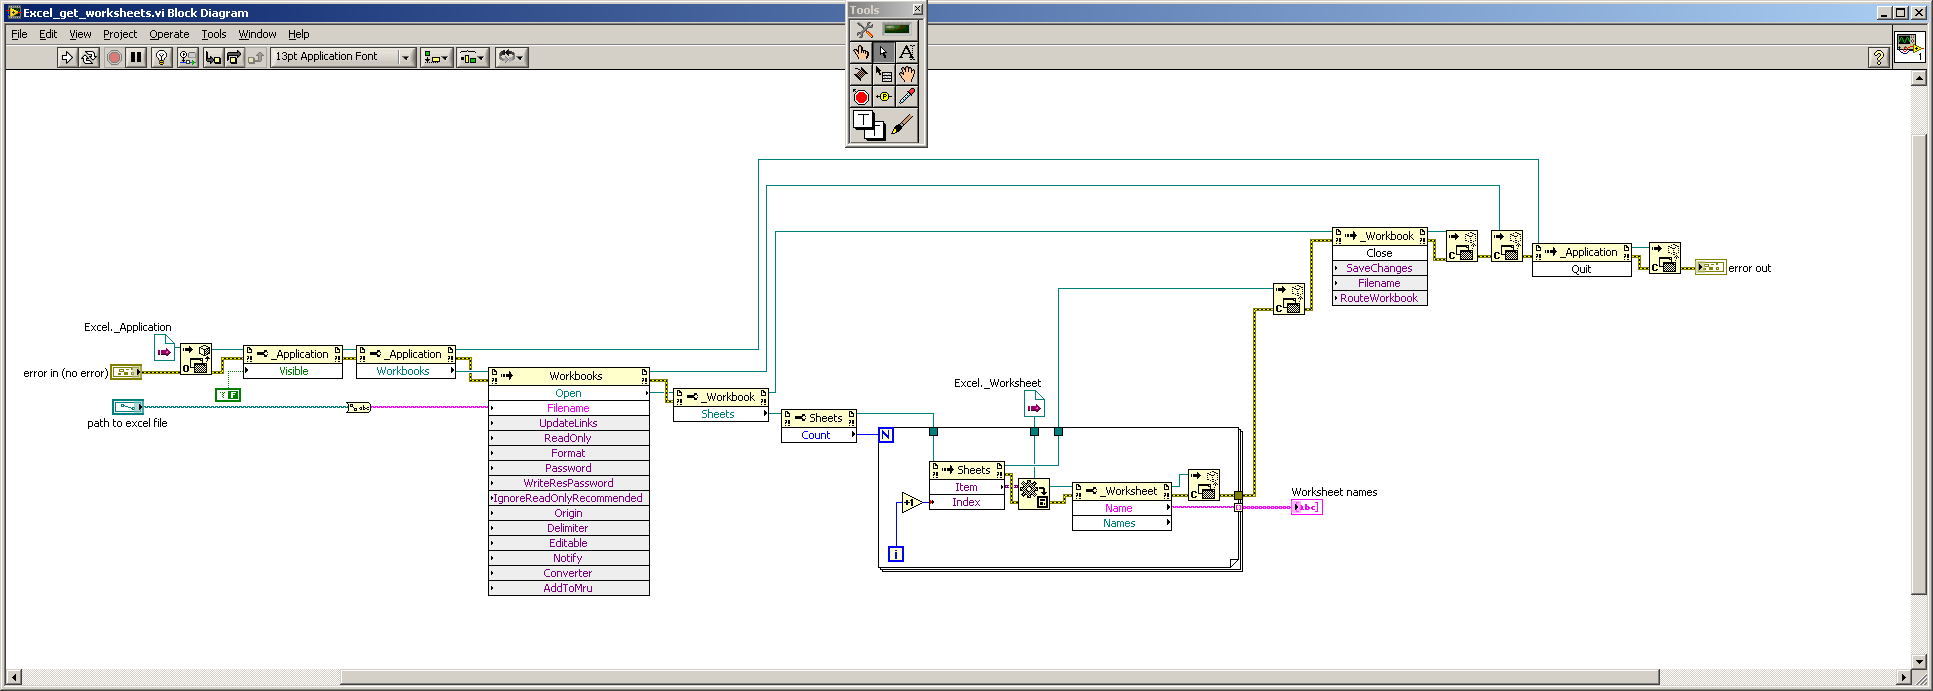Toggle Pause execution button
This screenshot has width=1933, height=691.
coord(136,57)
